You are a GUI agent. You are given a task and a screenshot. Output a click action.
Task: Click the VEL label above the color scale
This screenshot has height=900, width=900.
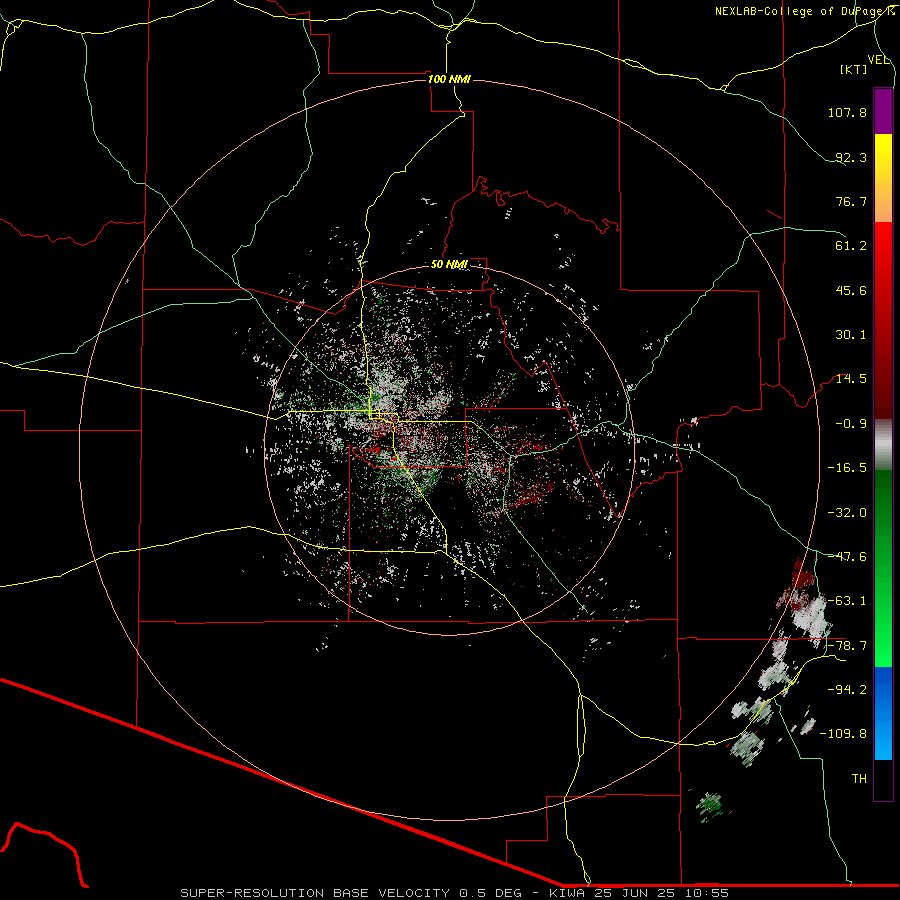(x=878, y=60)
